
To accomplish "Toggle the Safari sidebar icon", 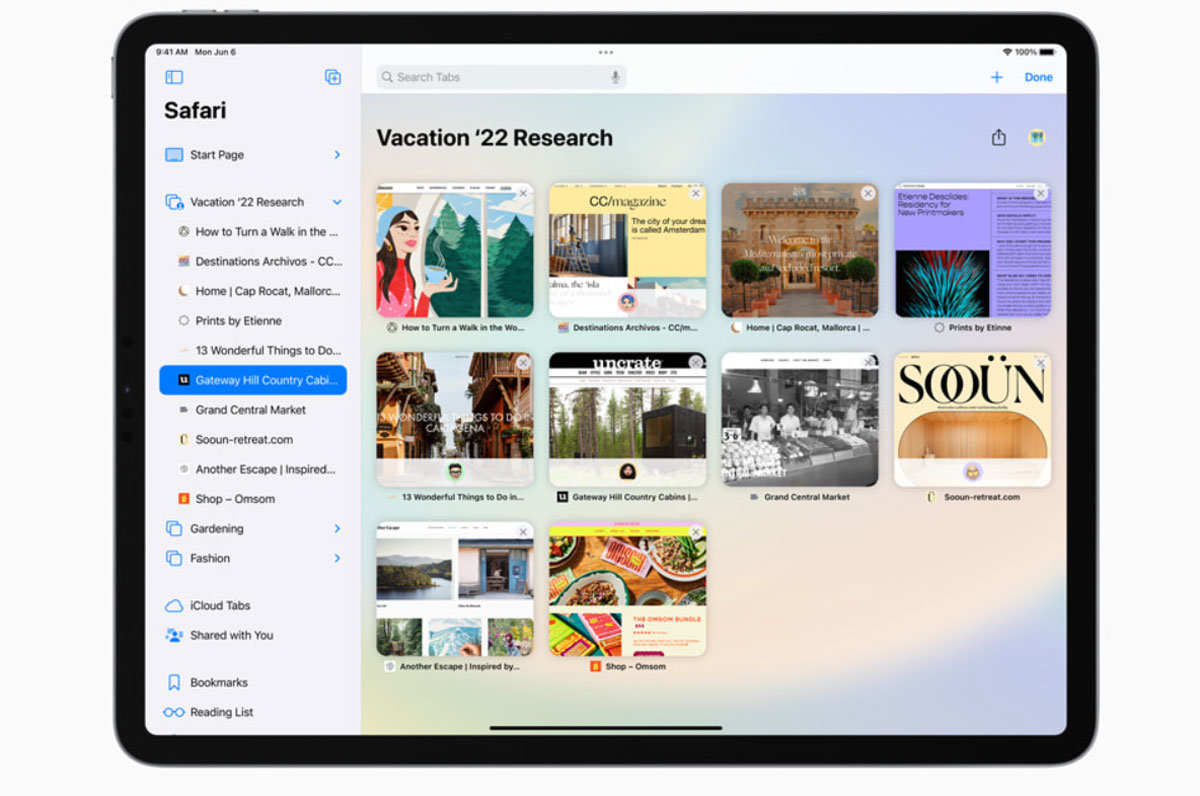I will pos(174,77).
